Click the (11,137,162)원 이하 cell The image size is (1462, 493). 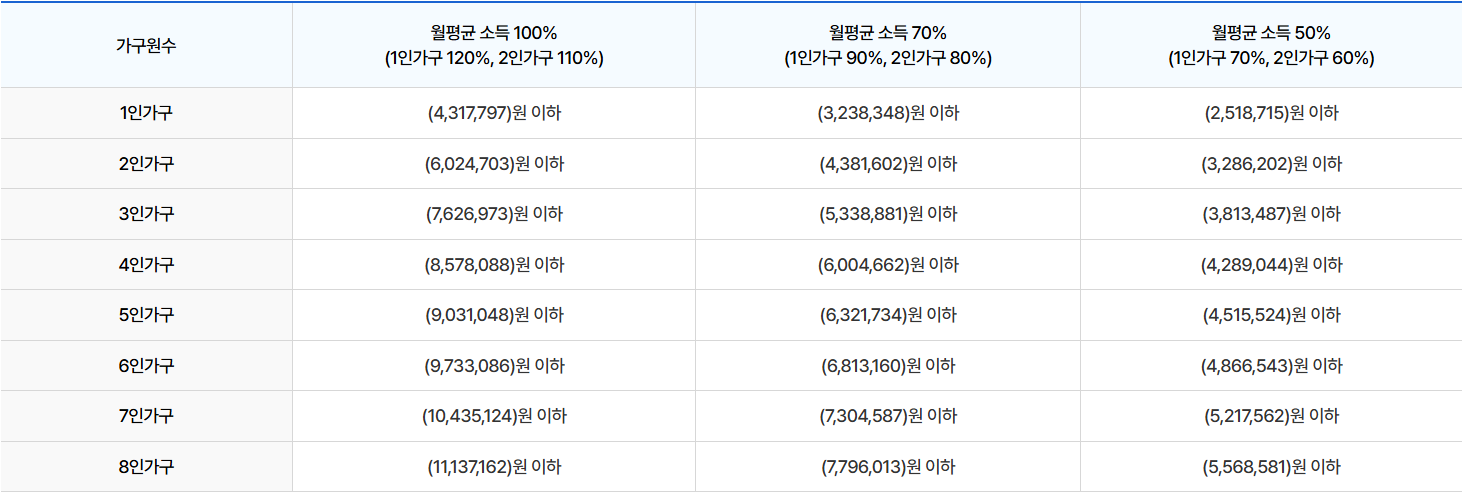click(494, 467)
